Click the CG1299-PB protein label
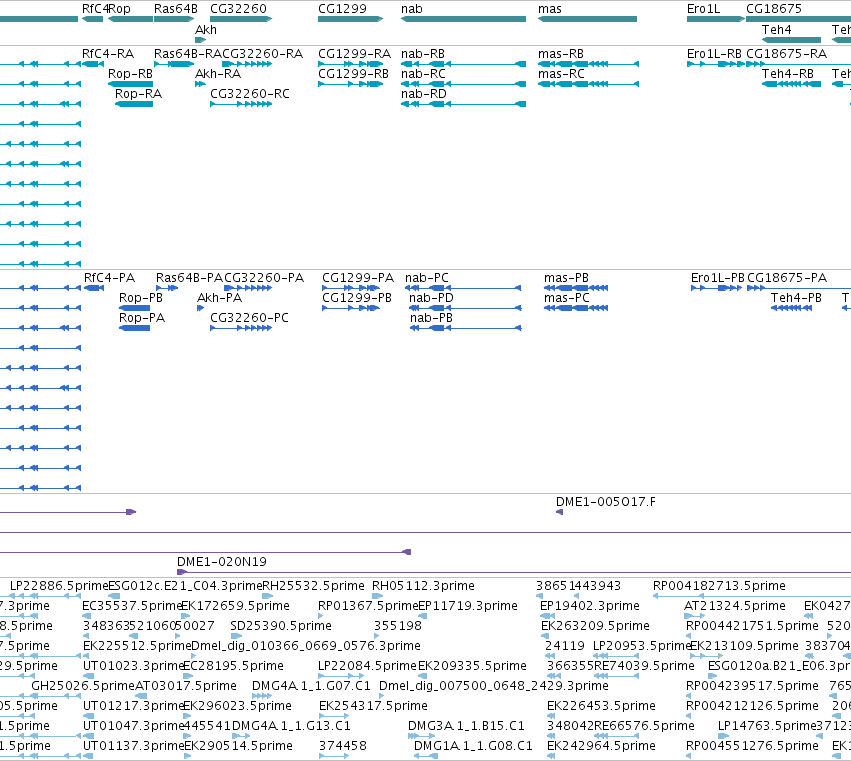This screenshot has height=761, width=851. point(357,298)
